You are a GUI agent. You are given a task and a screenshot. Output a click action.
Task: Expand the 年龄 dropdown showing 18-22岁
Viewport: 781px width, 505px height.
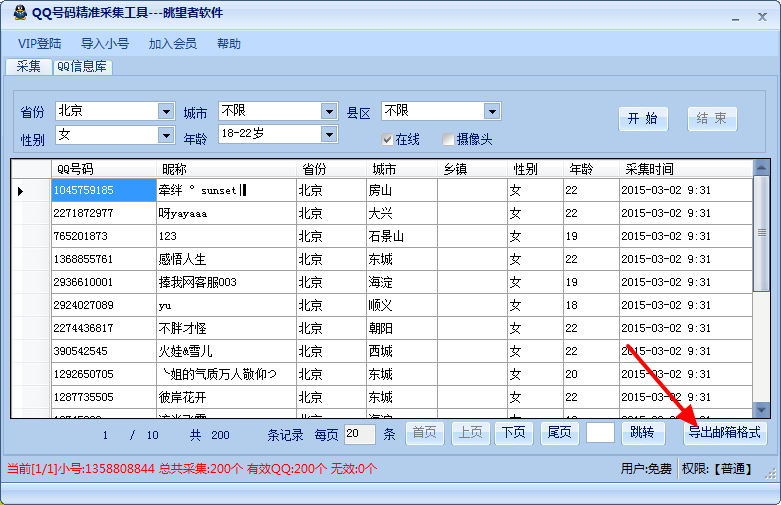tap(329, 134)
